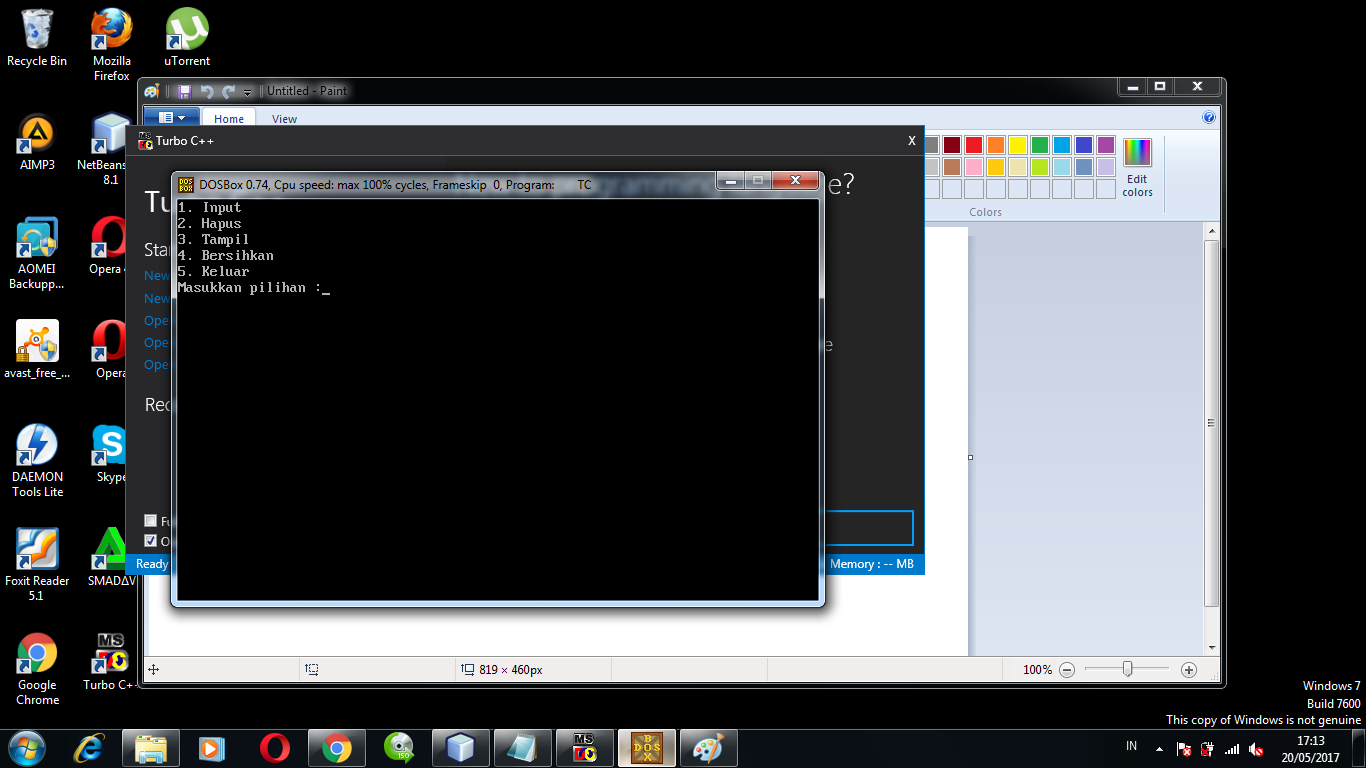Expand the hidden icons arrow in the system tray

[1160, 747]
